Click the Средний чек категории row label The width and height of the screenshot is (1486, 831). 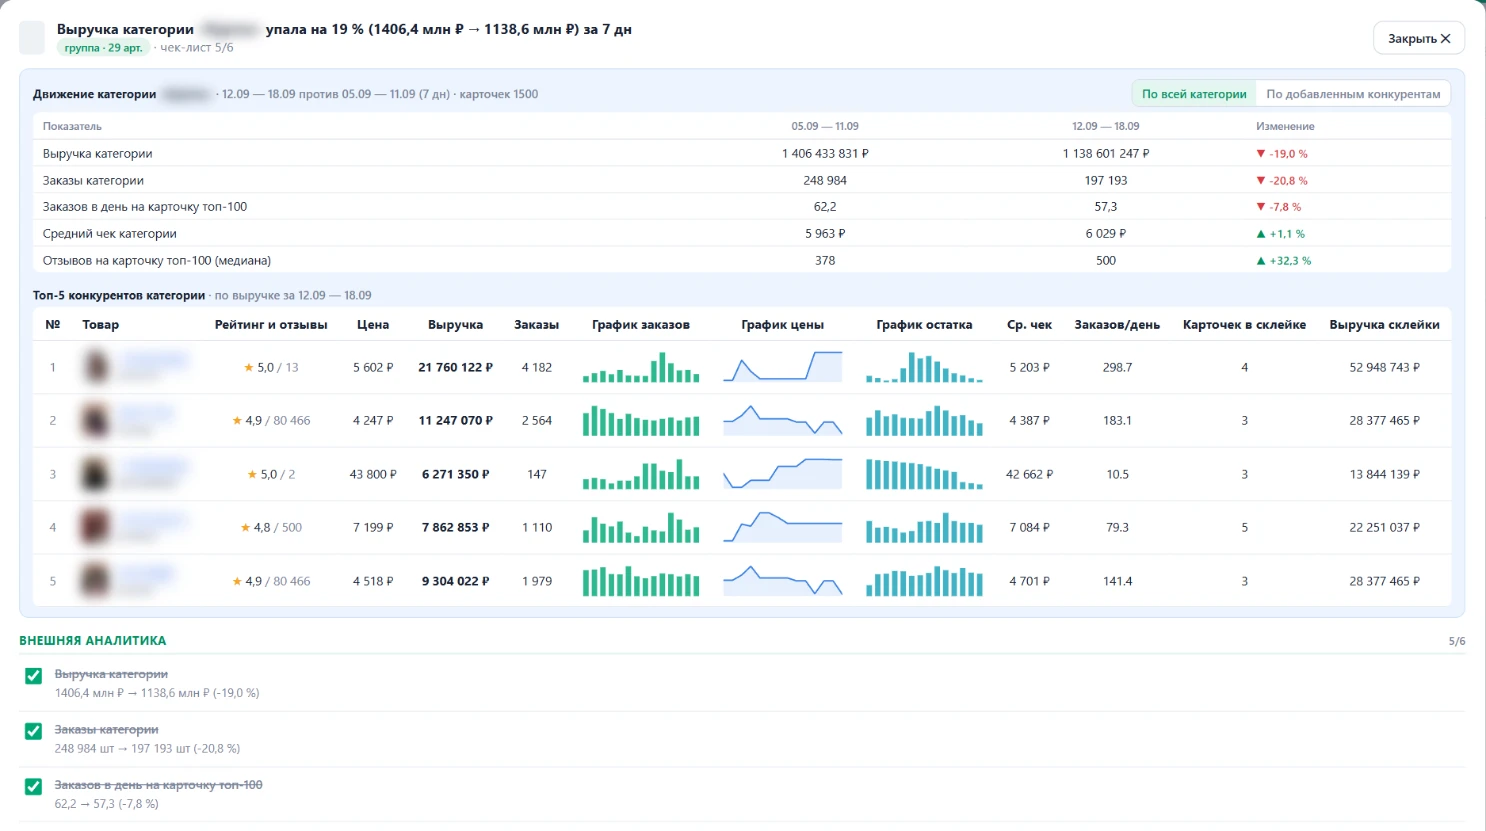[x=110, y=234]
